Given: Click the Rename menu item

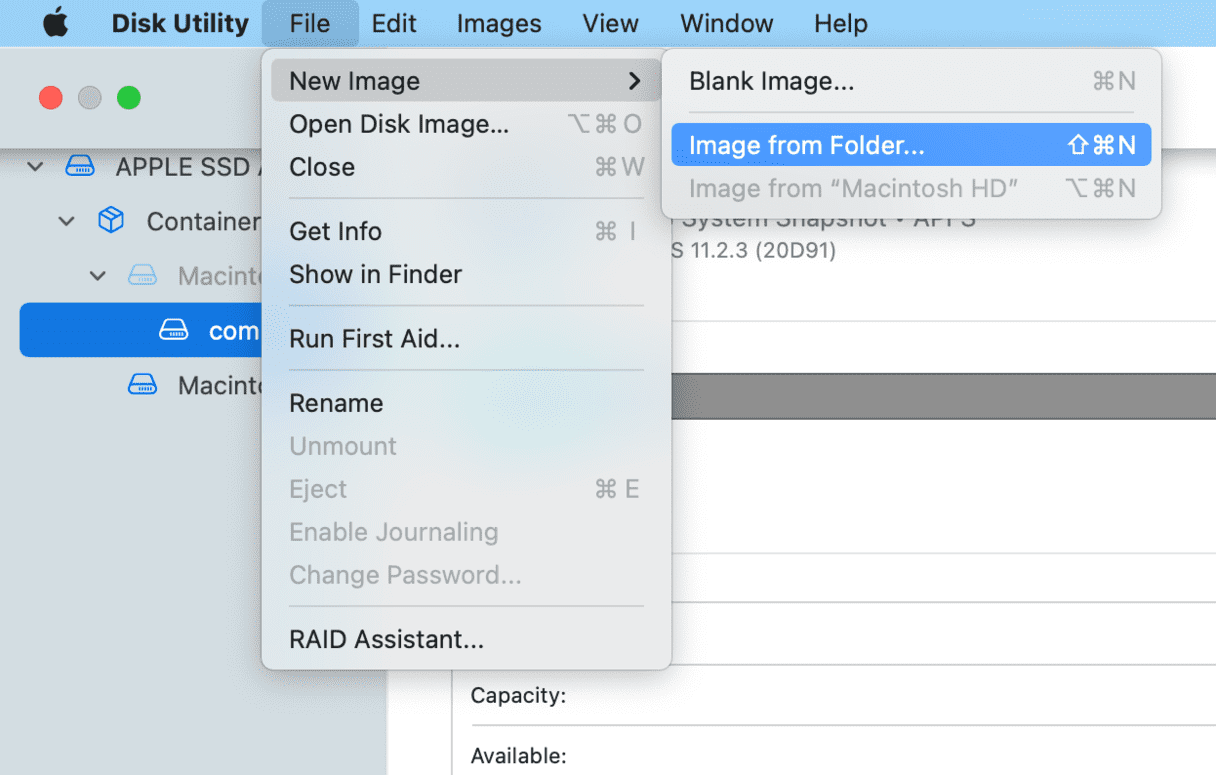Looking at the screenshot, I should click(x=336, y=403).
